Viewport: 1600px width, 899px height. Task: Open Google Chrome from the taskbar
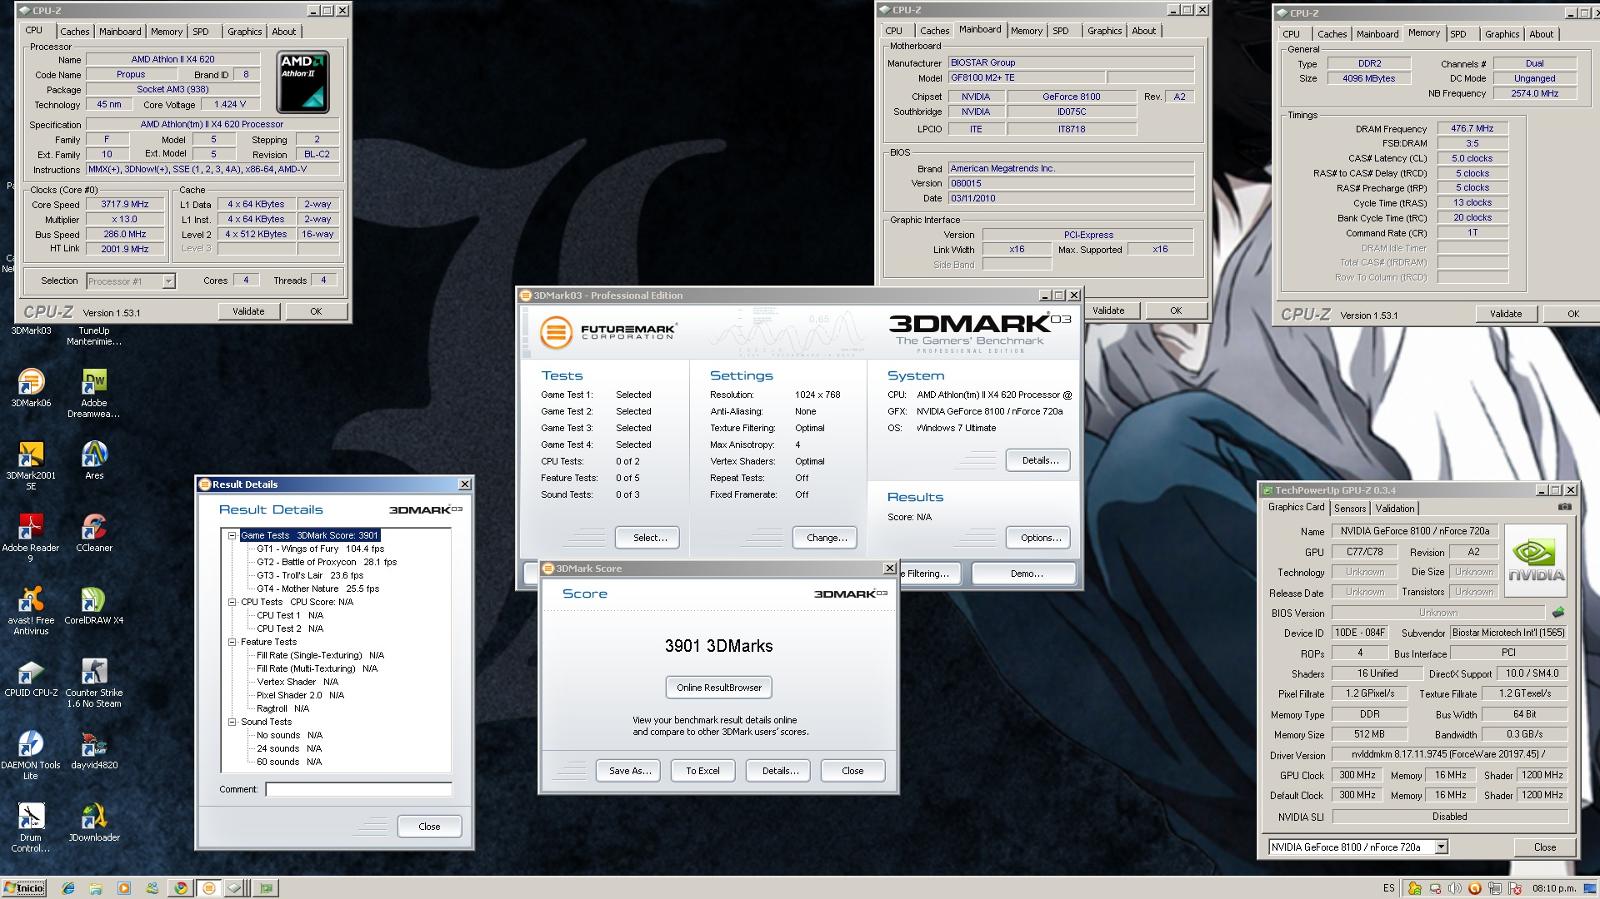click(180, 888)
